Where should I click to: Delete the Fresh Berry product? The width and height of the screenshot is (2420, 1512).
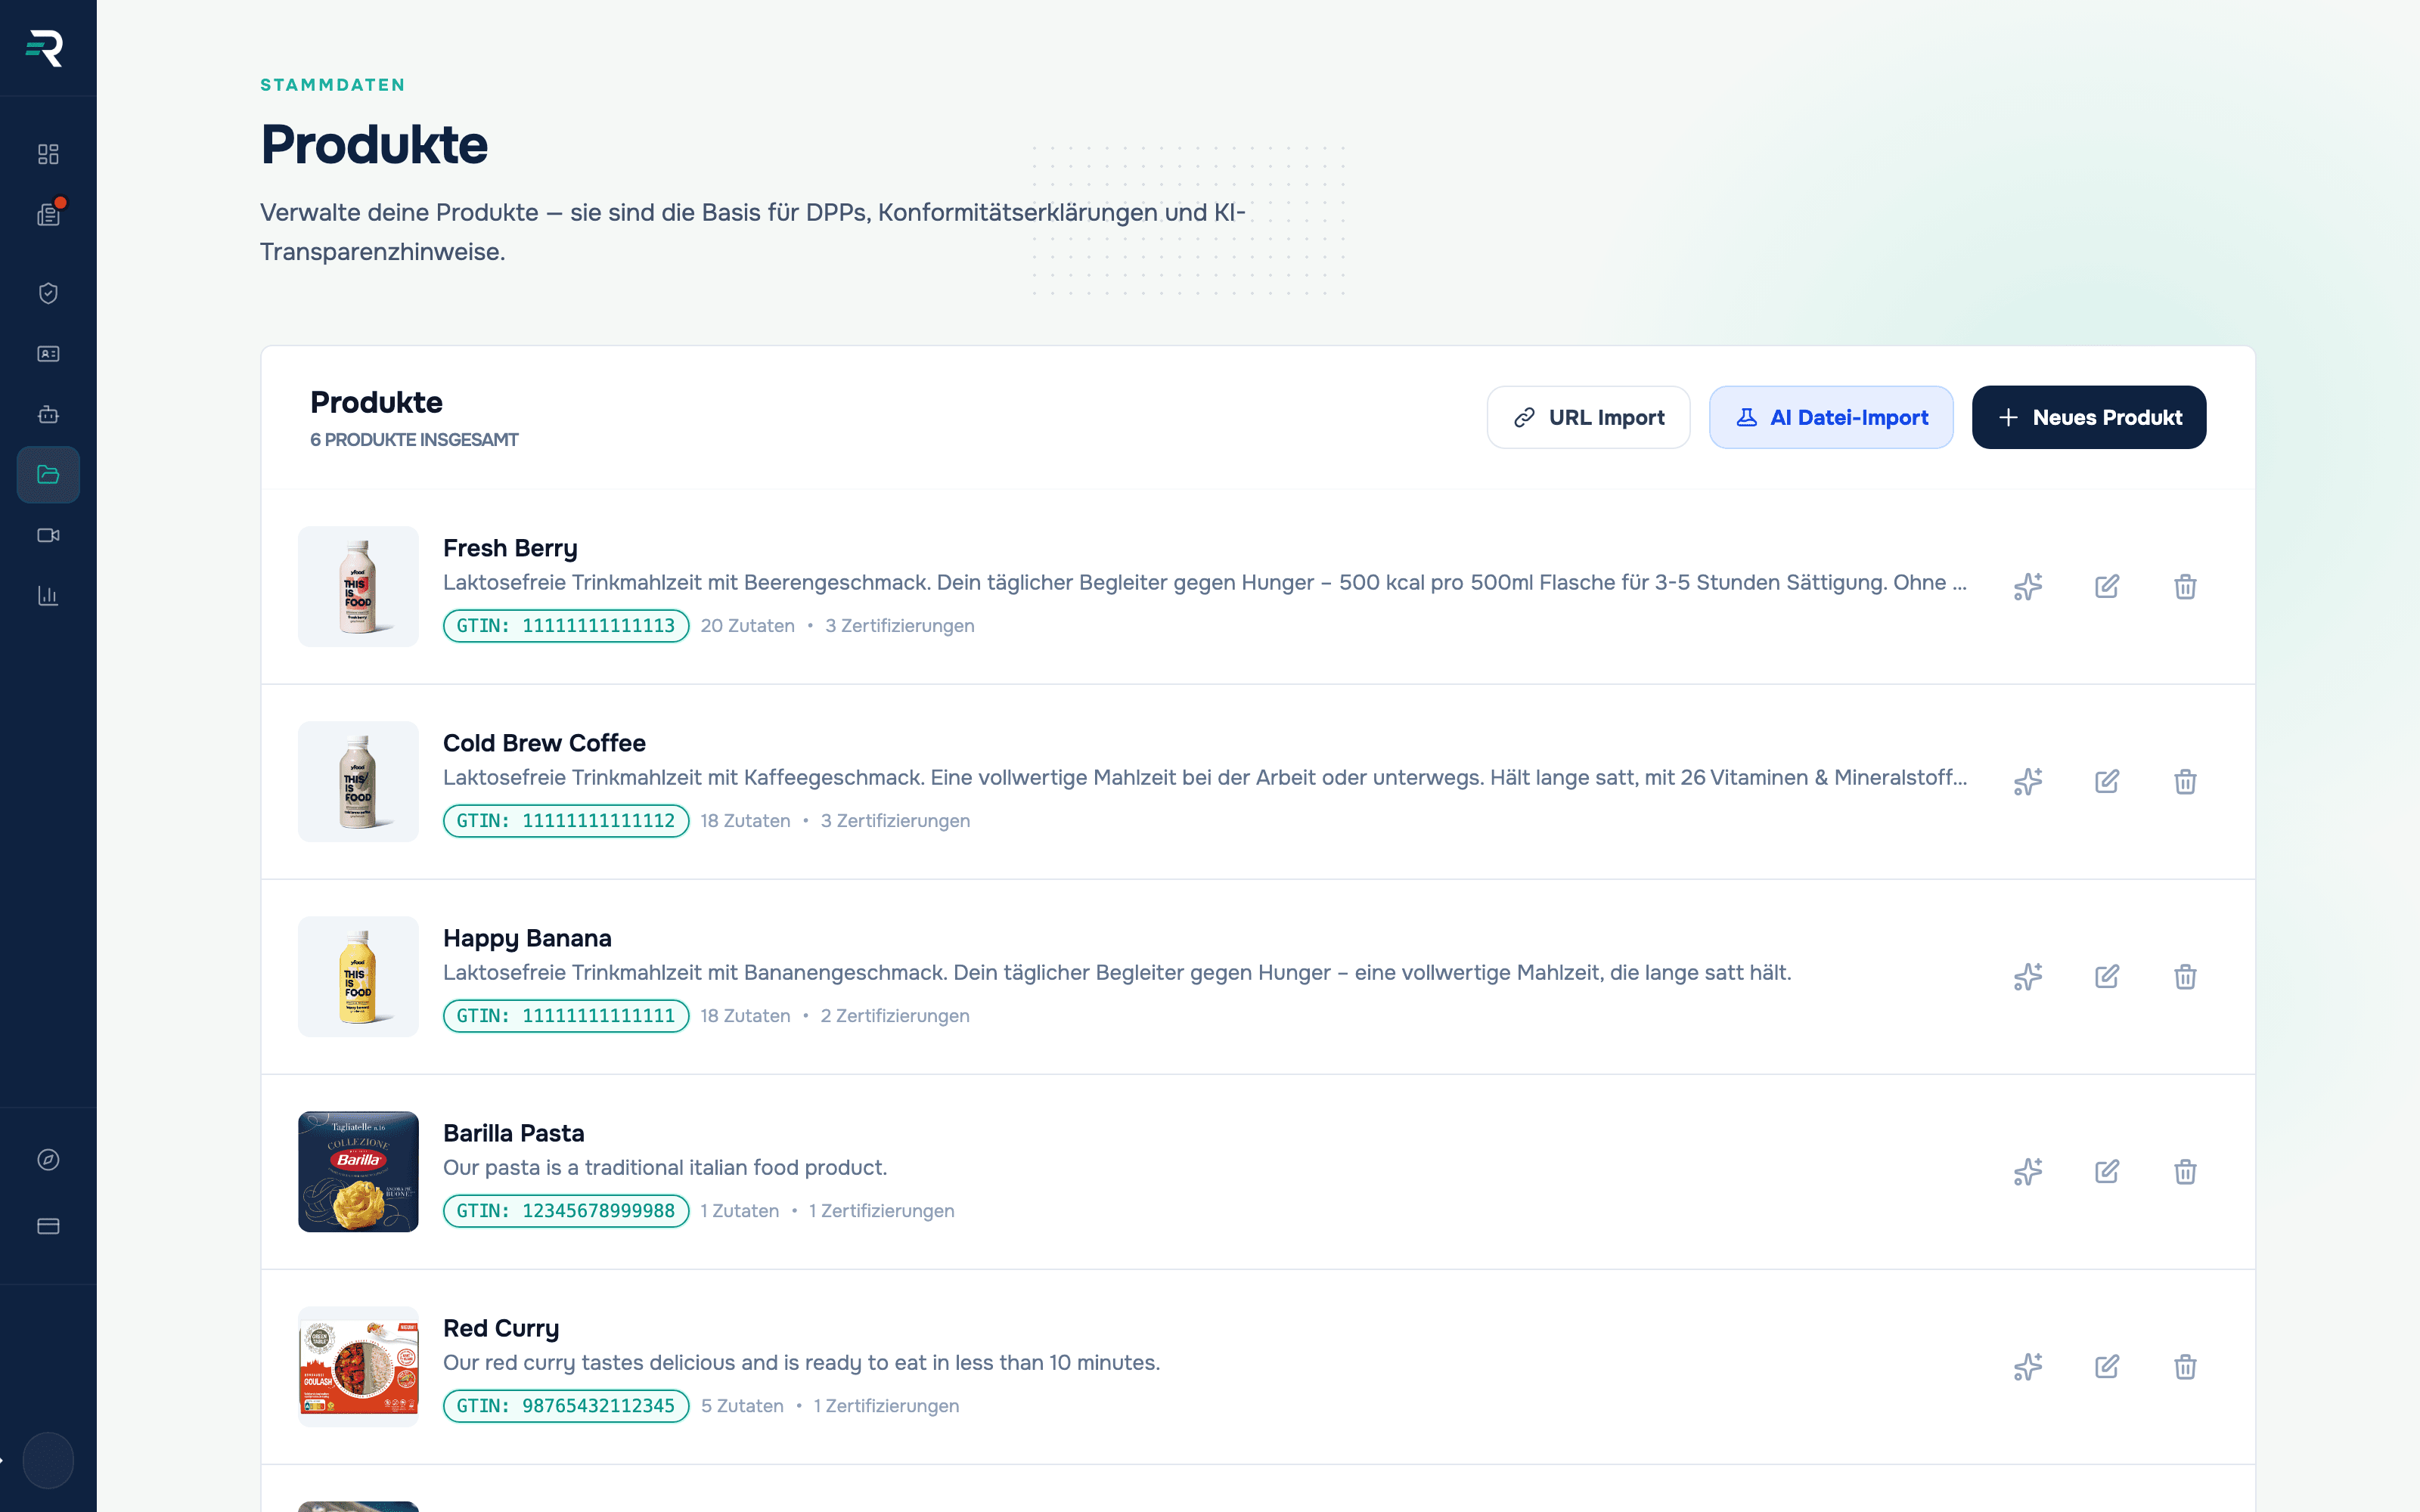click(x=2185, y=586)
